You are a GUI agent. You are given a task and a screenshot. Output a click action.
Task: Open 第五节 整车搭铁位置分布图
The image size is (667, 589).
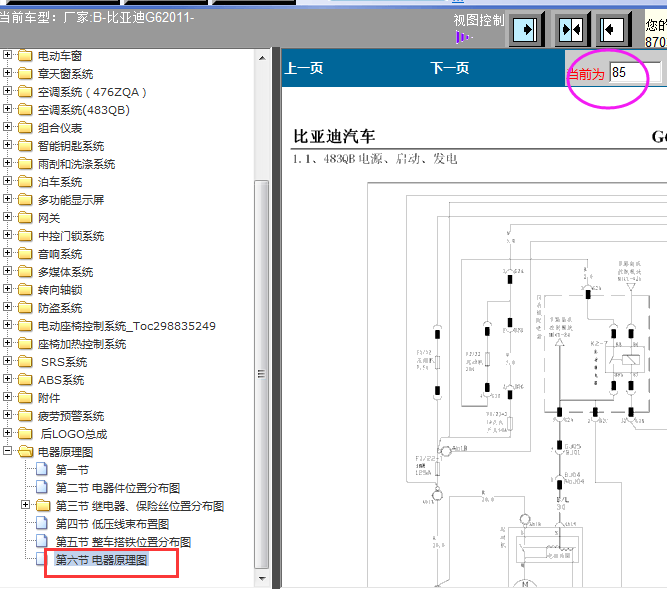(x=123, y=542)
